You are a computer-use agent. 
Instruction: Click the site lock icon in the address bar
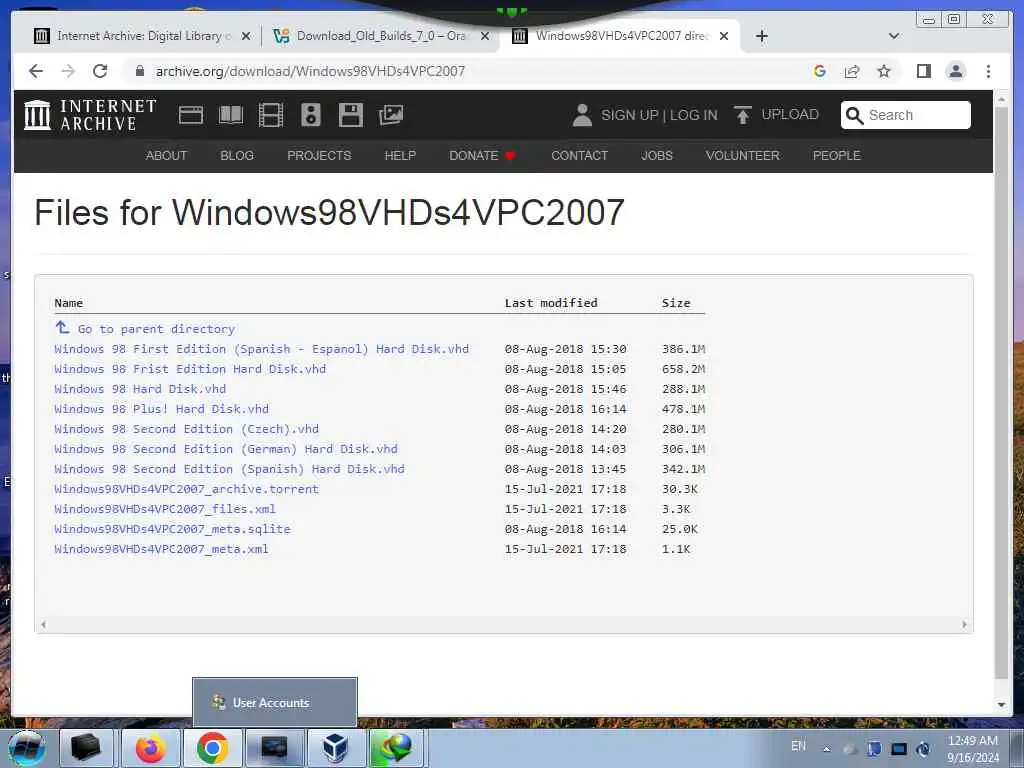pyautogui.click(x=139, y=71)
